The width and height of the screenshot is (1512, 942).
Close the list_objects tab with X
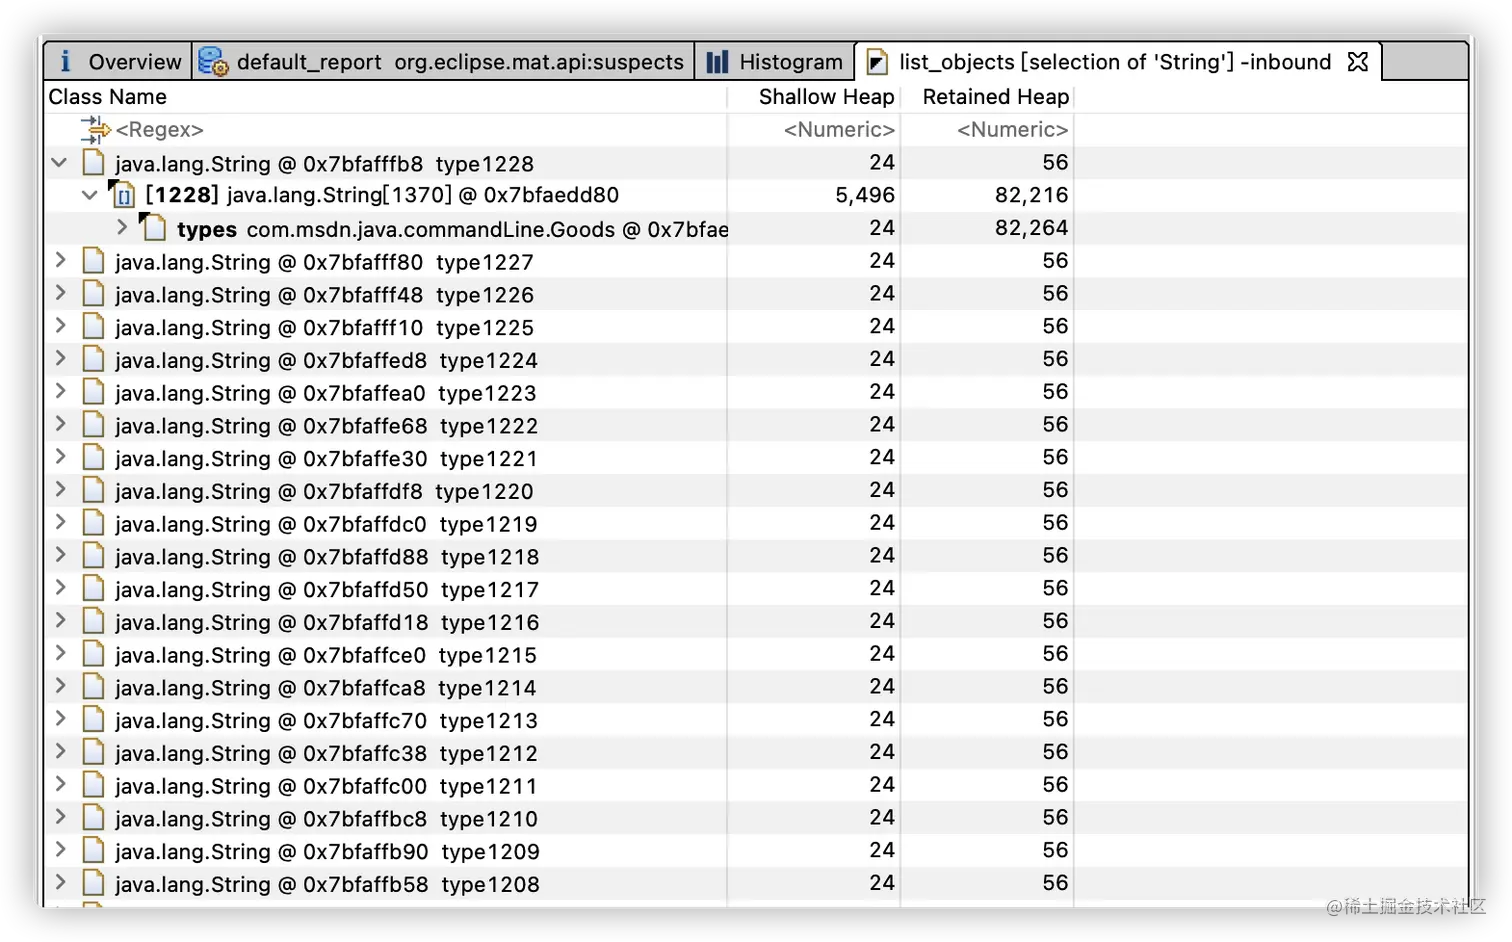pyautogui.click(x=1357, y=62)
